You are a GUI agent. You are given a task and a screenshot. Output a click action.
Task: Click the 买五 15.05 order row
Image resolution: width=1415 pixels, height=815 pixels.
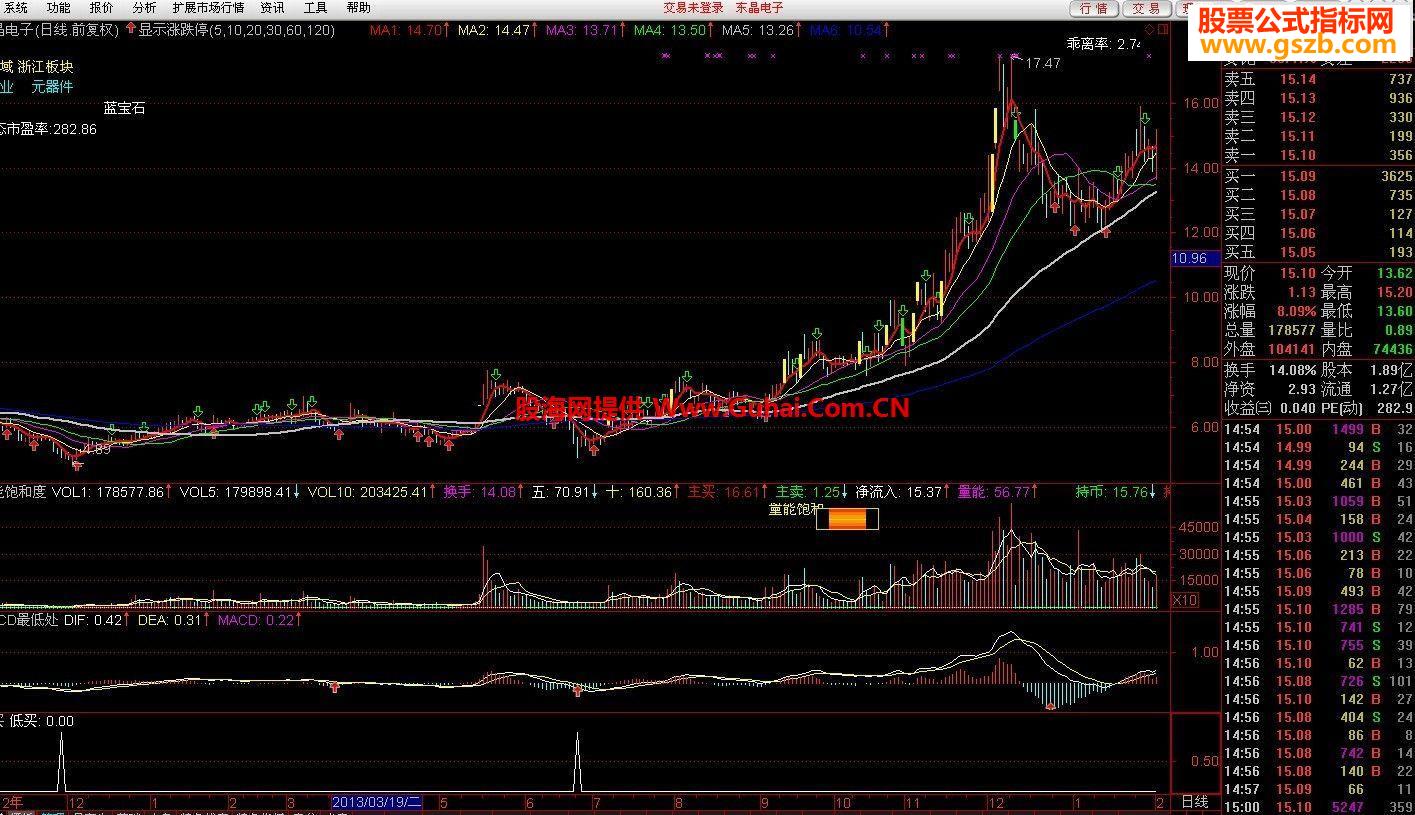tap(1319, 252)
